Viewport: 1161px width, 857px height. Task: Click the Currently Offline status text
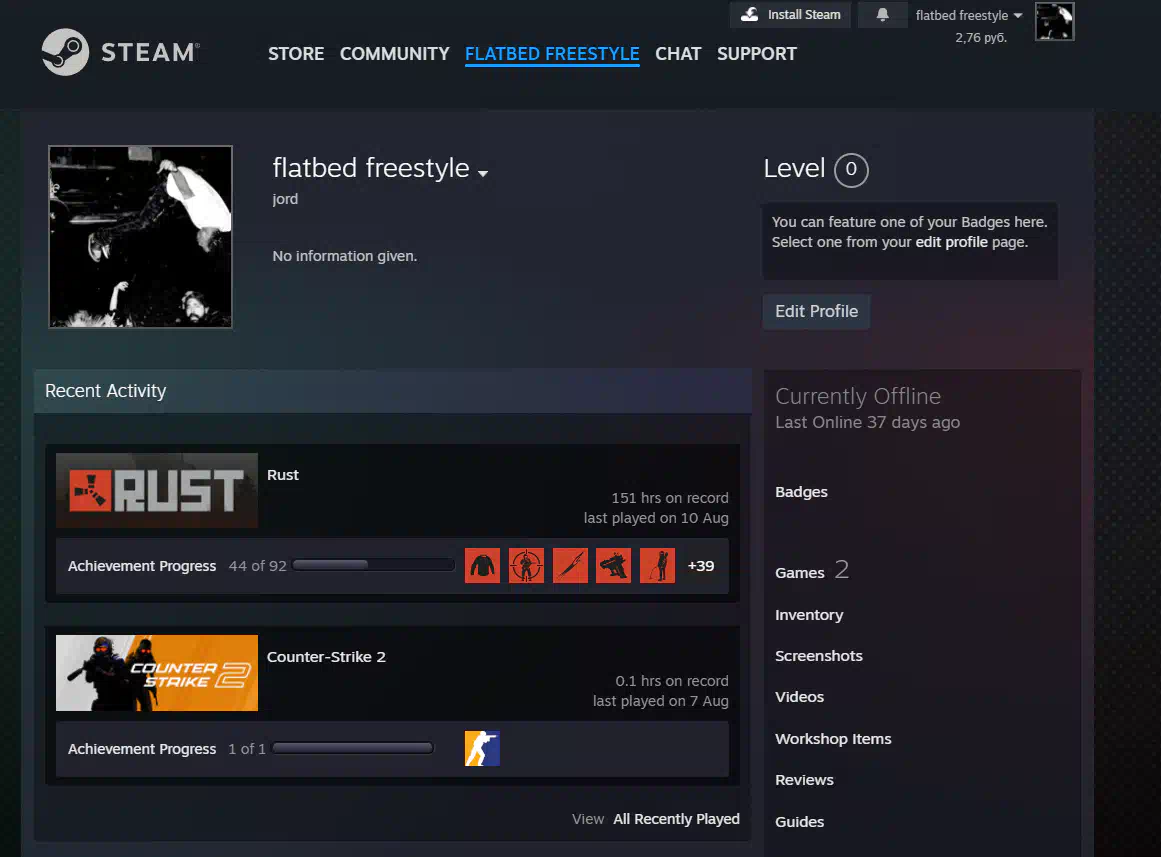click(x=858, y=396)
